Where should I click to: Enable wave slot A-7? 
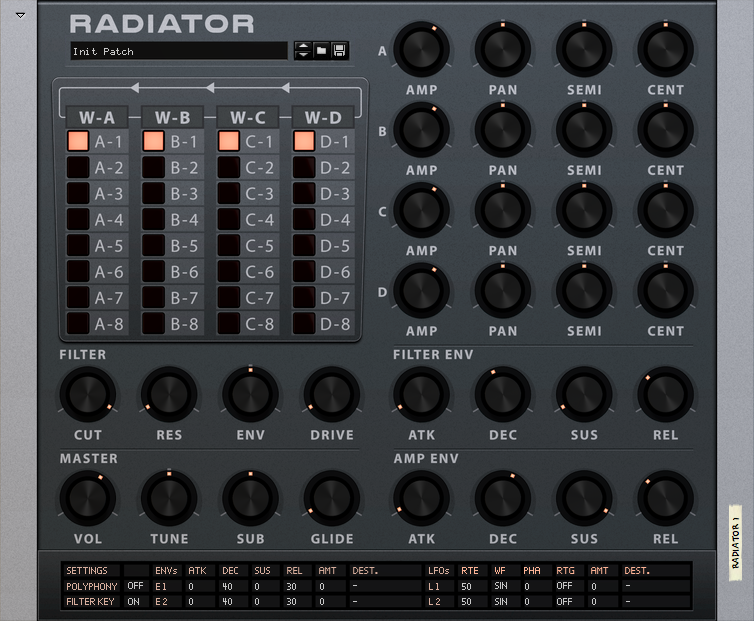pyautogui.click(x=78, y=297)
